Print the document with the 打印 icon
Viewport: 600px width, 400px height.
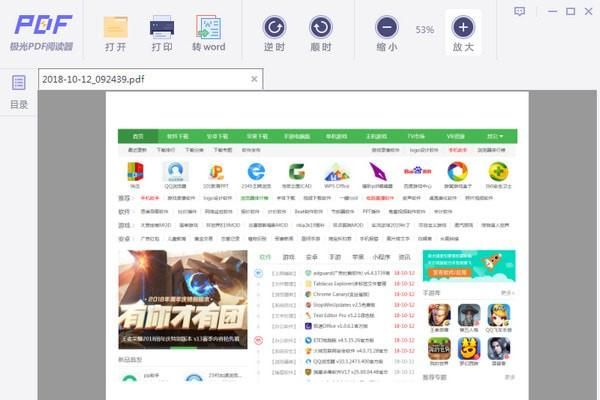[x=162, y=27]
